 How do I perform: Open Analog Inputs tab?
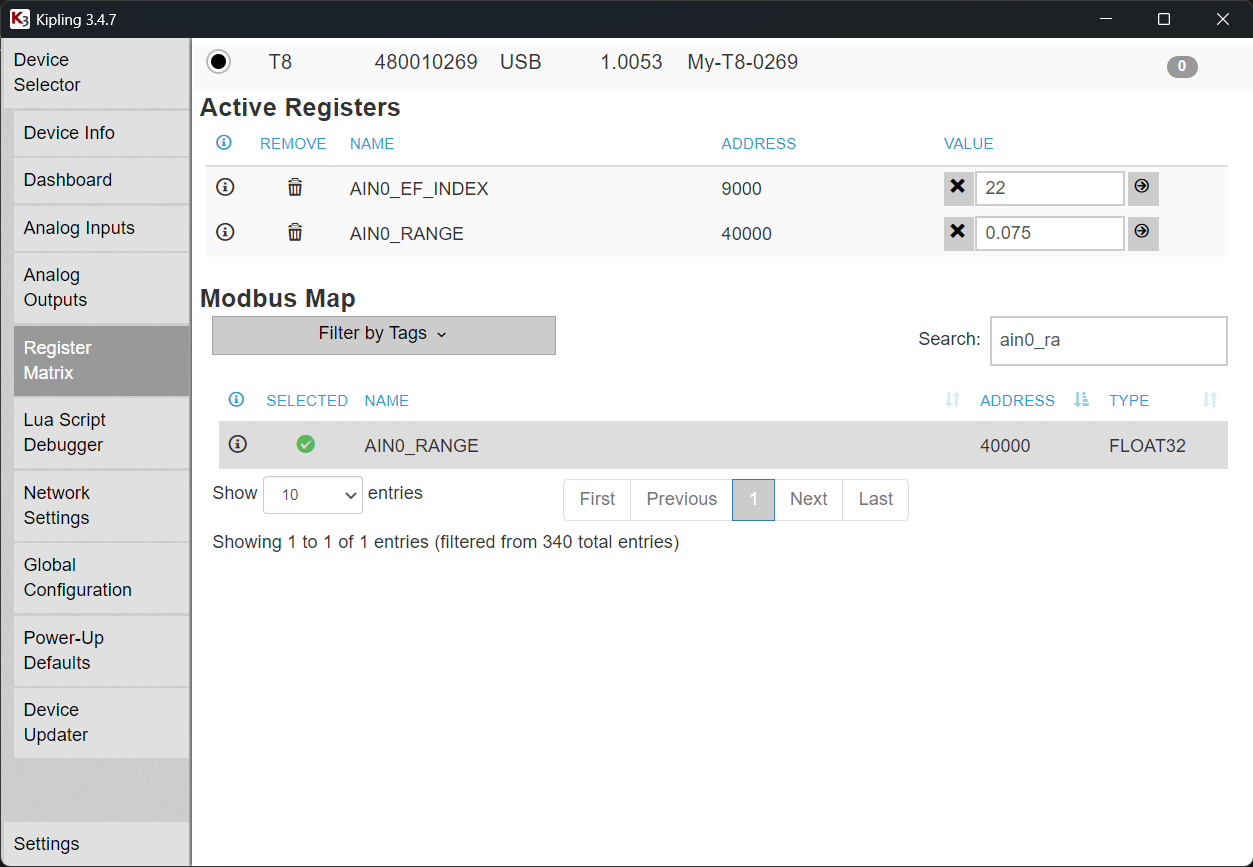point(101,228)
